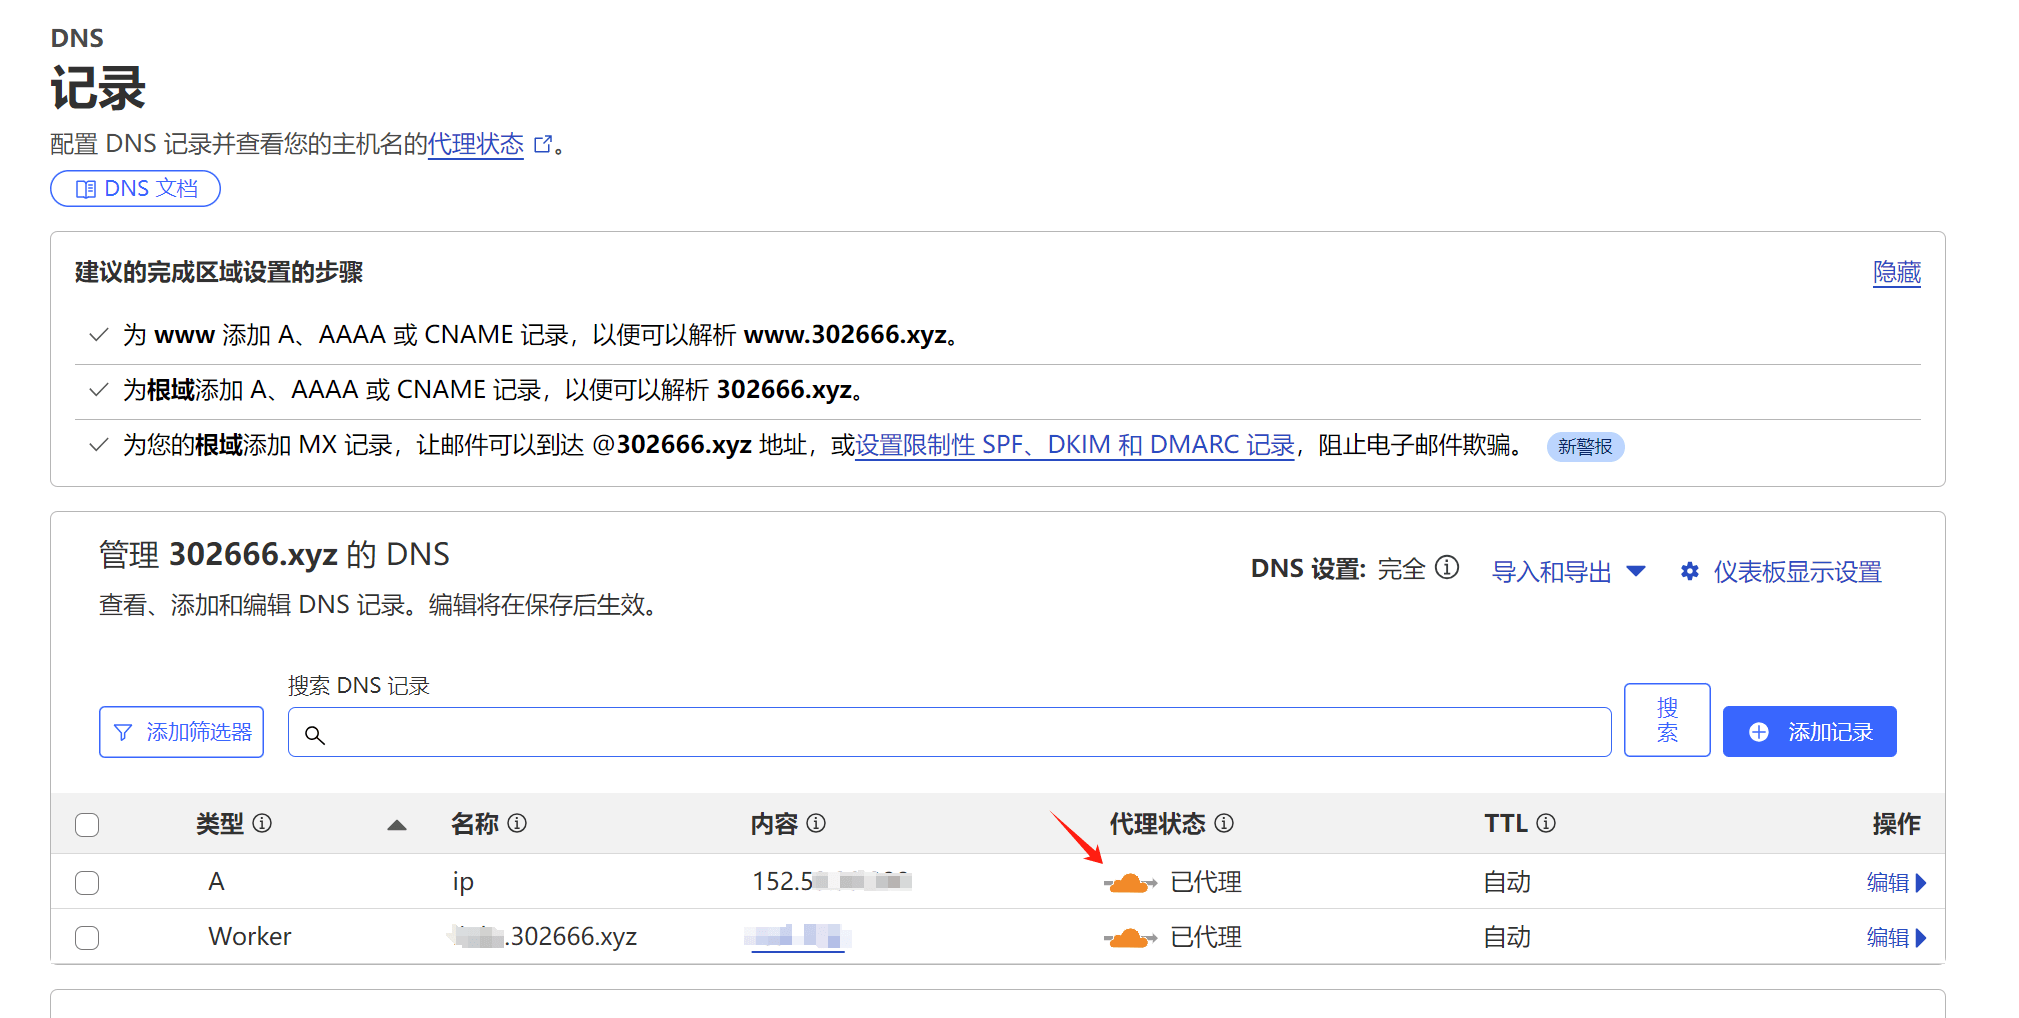
Task: Click the orange proxy cloud for ip record
Action: [1129, 883]
